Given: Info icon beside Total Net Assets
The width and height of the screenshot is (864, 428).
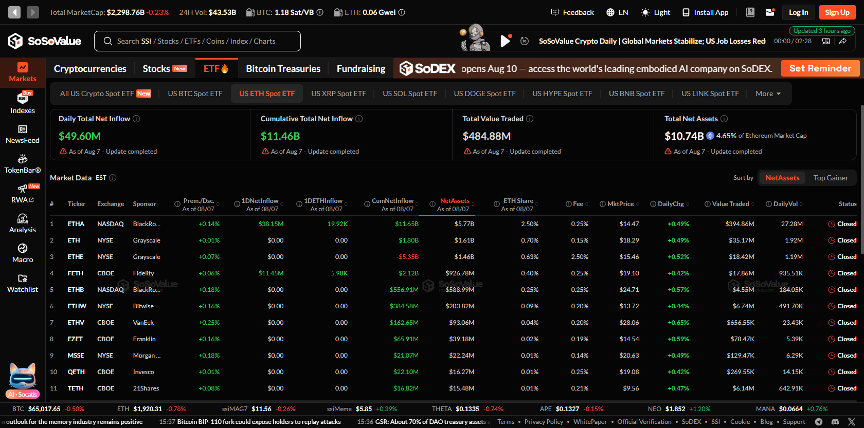Looking at the screenshot, I should (725, 118).
